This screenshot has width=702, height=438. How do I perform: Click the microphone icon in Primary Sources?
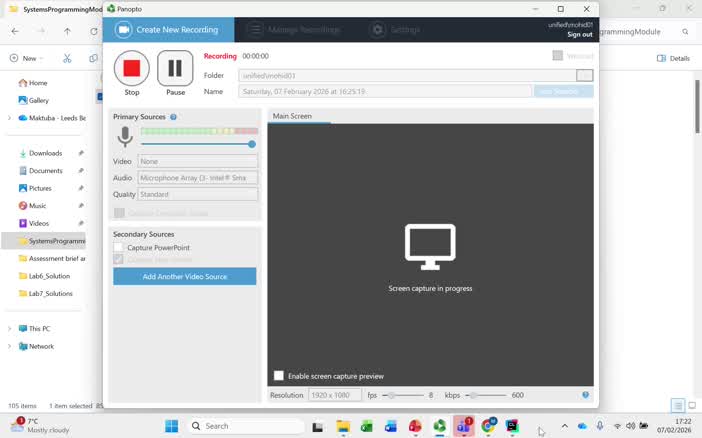[125, 137]
